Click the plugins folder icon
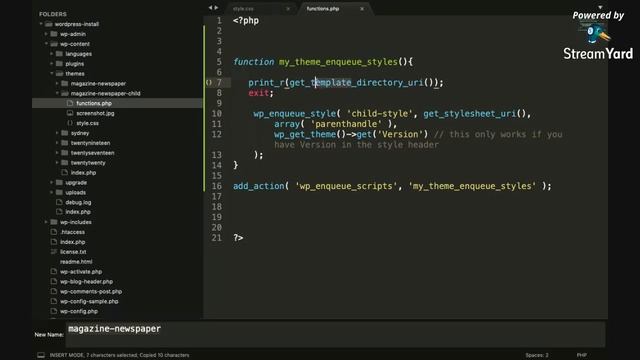 59,64
